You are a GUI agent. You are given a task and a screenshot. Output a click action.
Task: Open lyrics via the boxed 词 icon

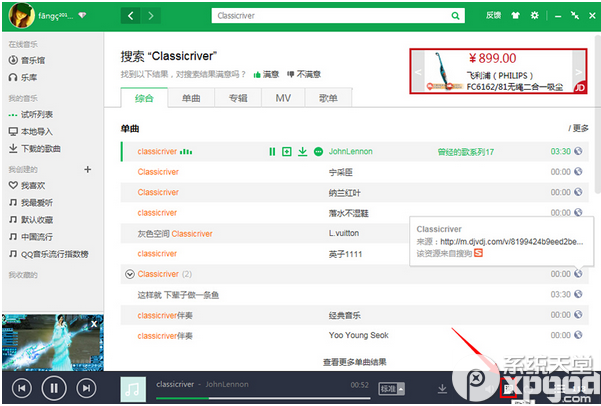click(509, 389)
